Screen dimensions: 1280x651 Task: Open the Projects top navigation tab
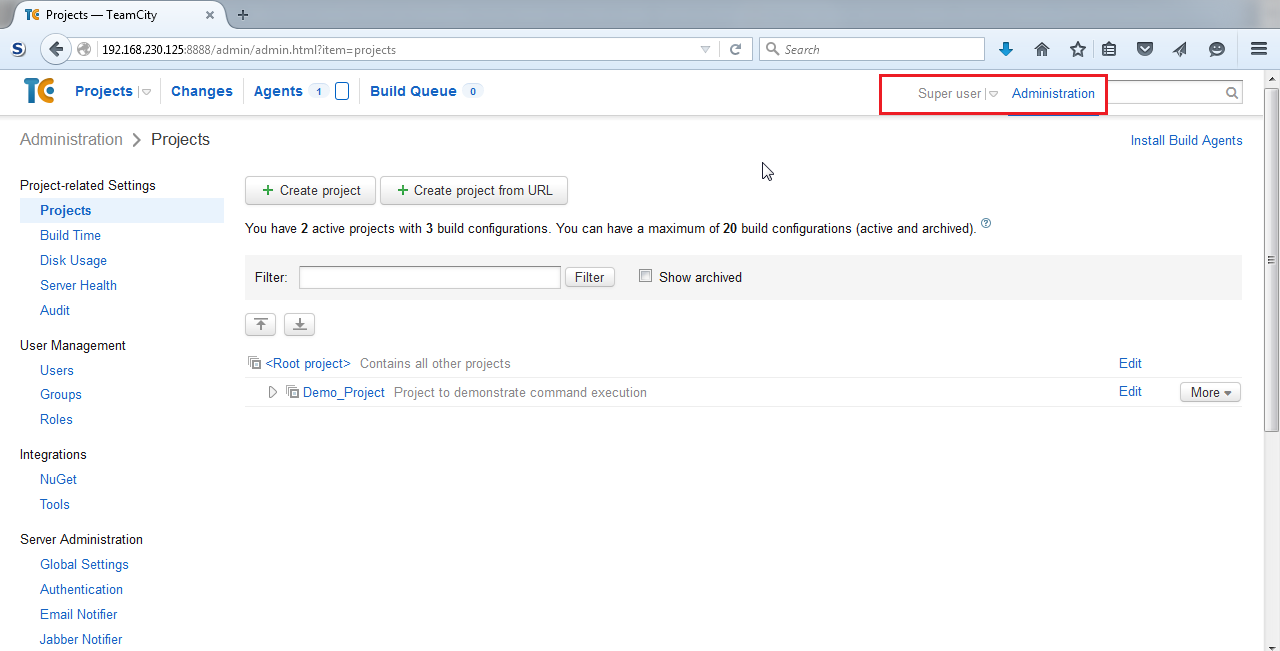104,91
